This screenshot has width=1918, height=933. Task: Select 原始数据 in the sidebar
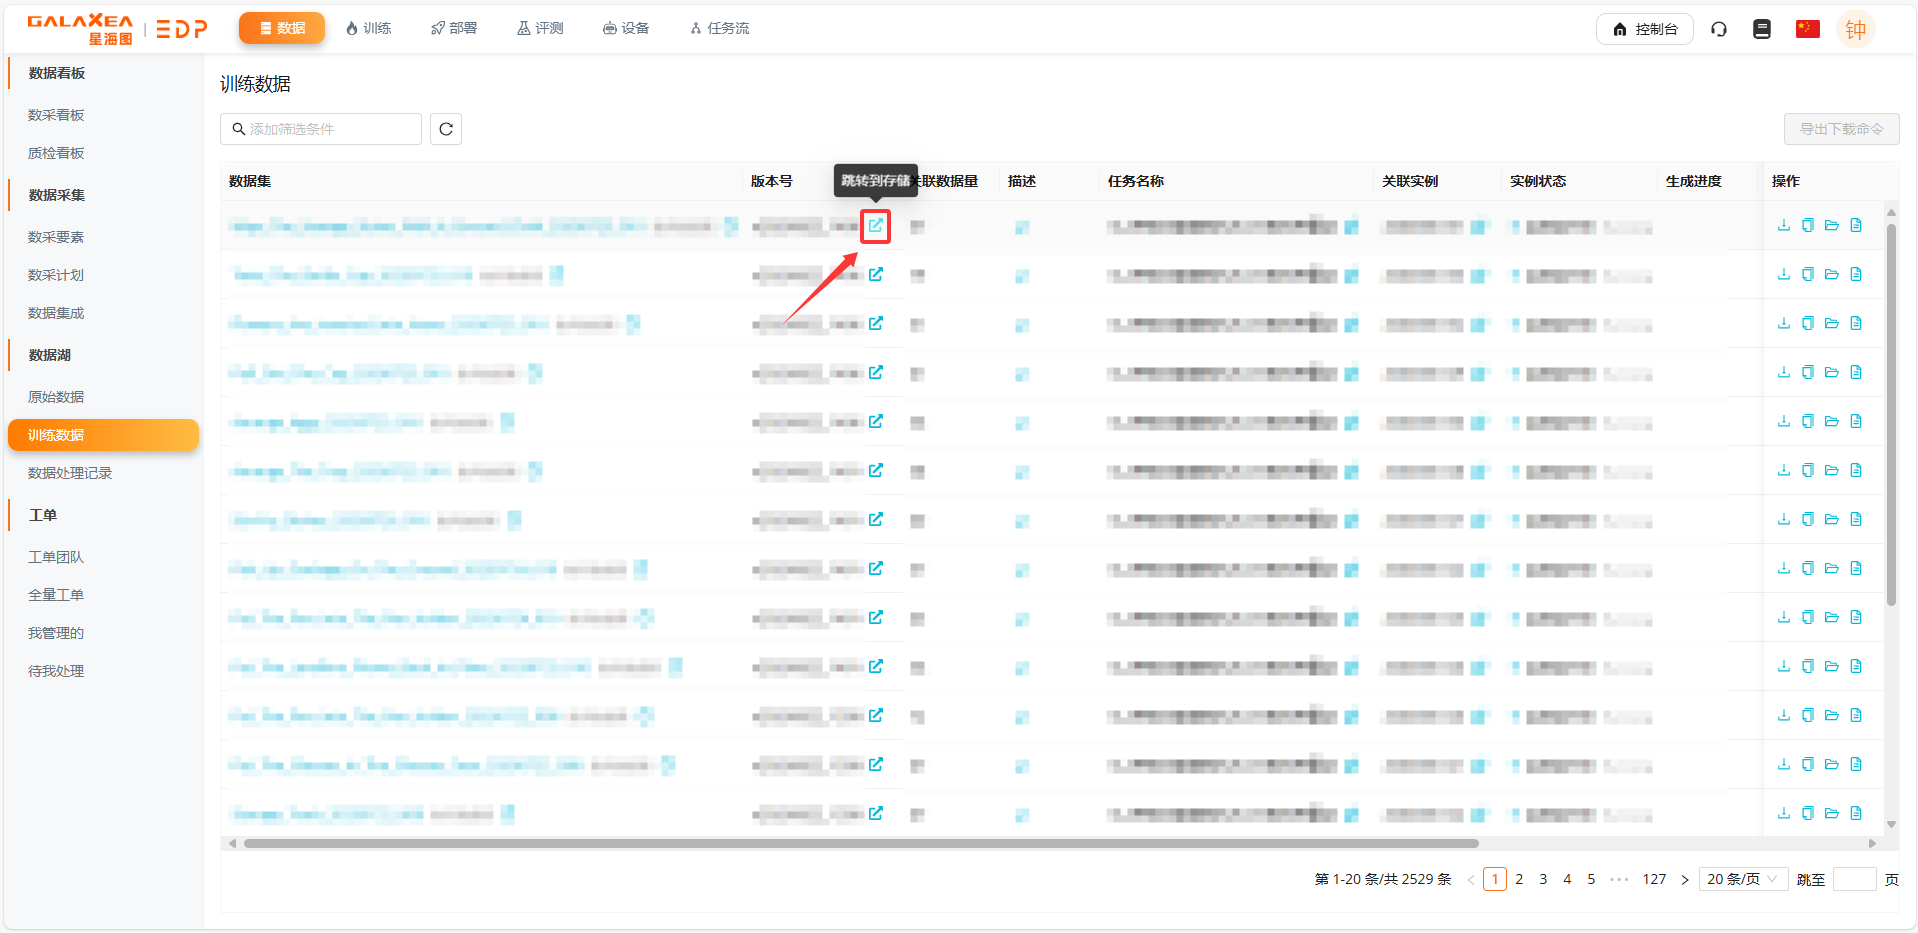click(56, 397)
